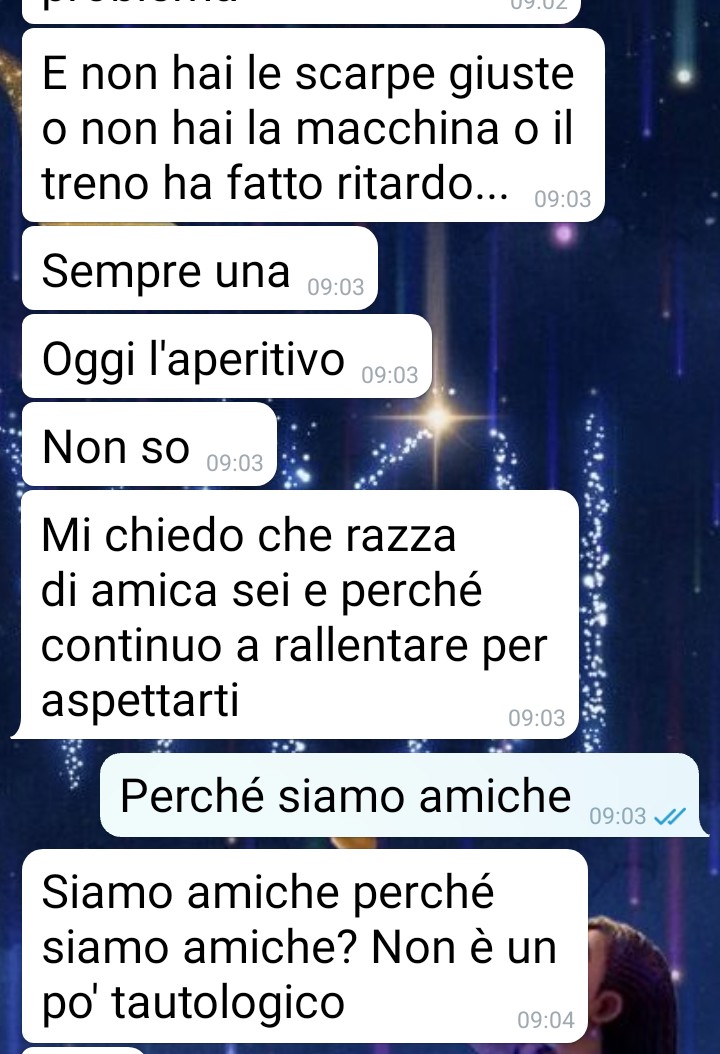Tap the 'scarpe giuste' message bubble

click(x=313, y=125)
